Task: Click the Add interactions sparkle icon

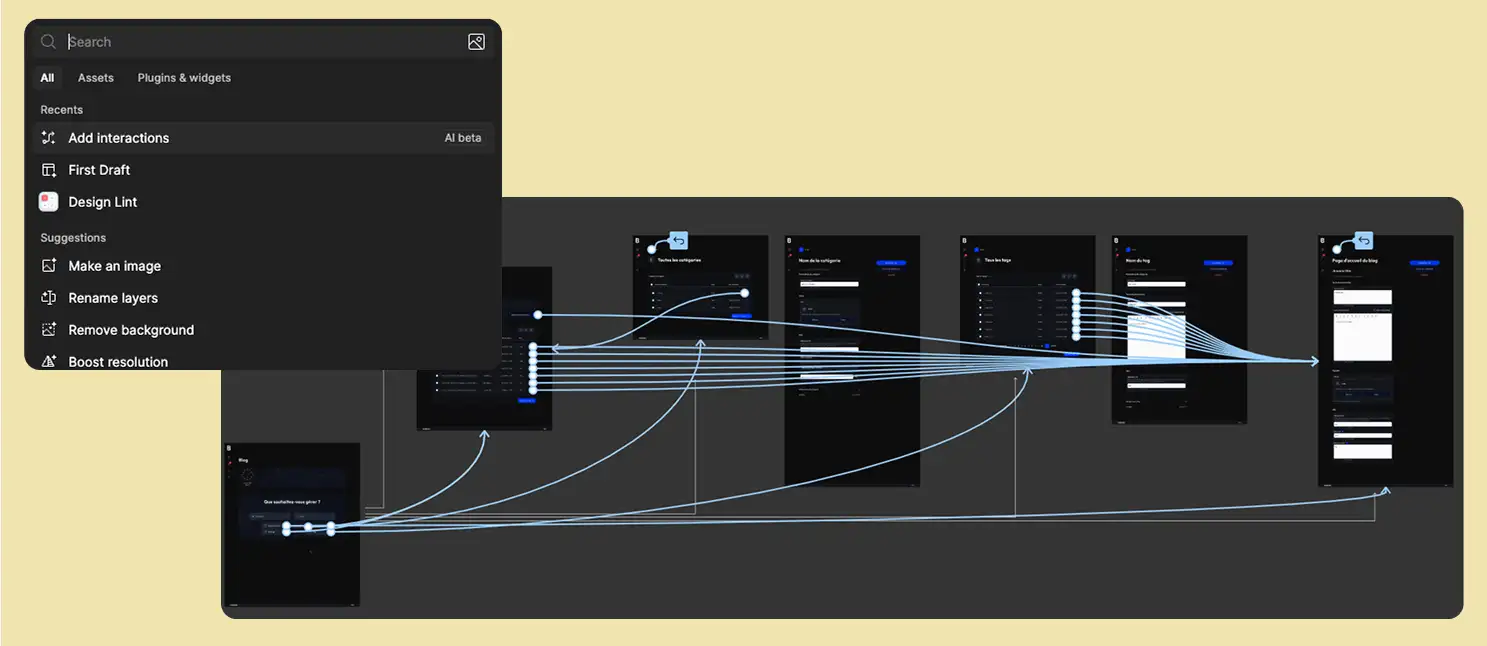Action: pyautogui.click(x=48, y=138)
